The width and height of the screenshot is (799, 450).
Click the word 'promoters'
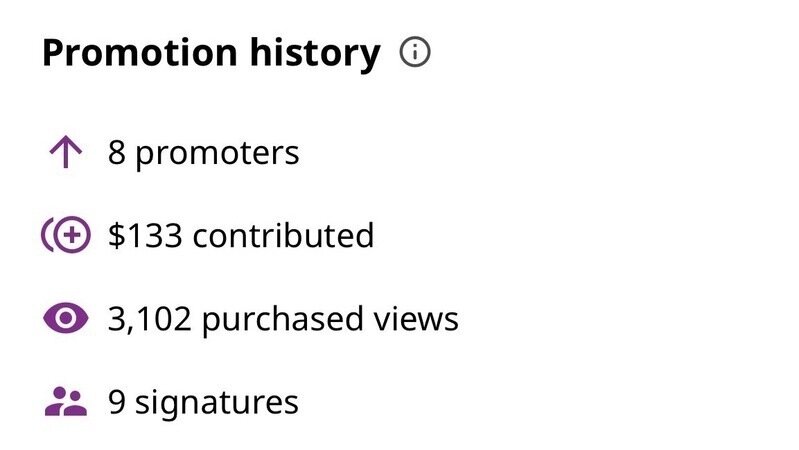pyautogui.click(x=217, y=153)
